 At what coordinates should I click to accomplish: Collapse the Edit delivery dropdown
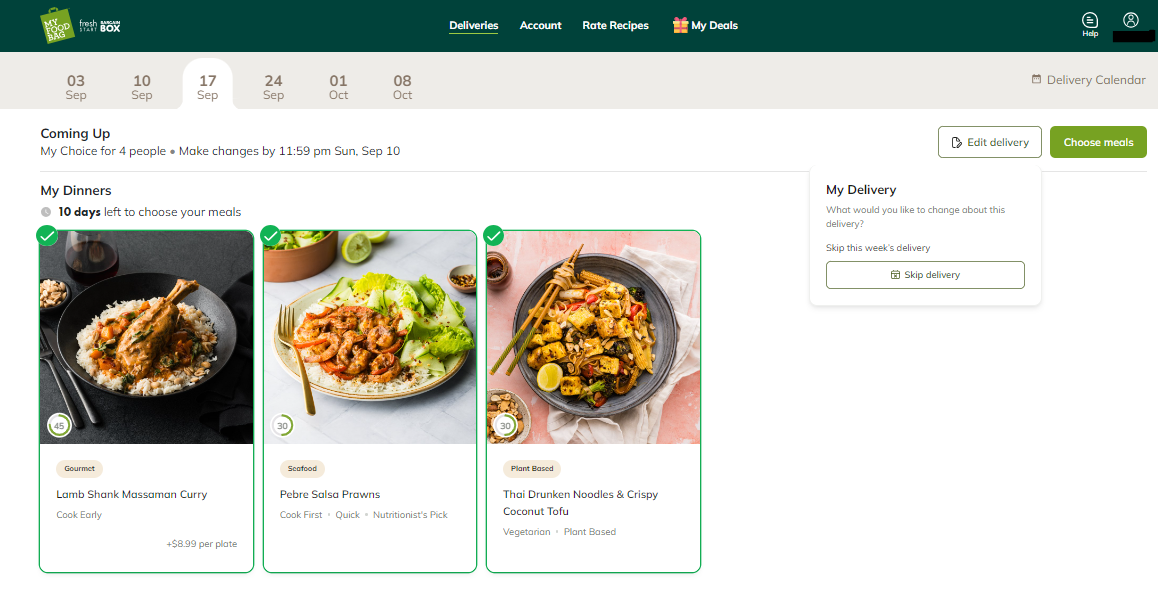(989, 142)
